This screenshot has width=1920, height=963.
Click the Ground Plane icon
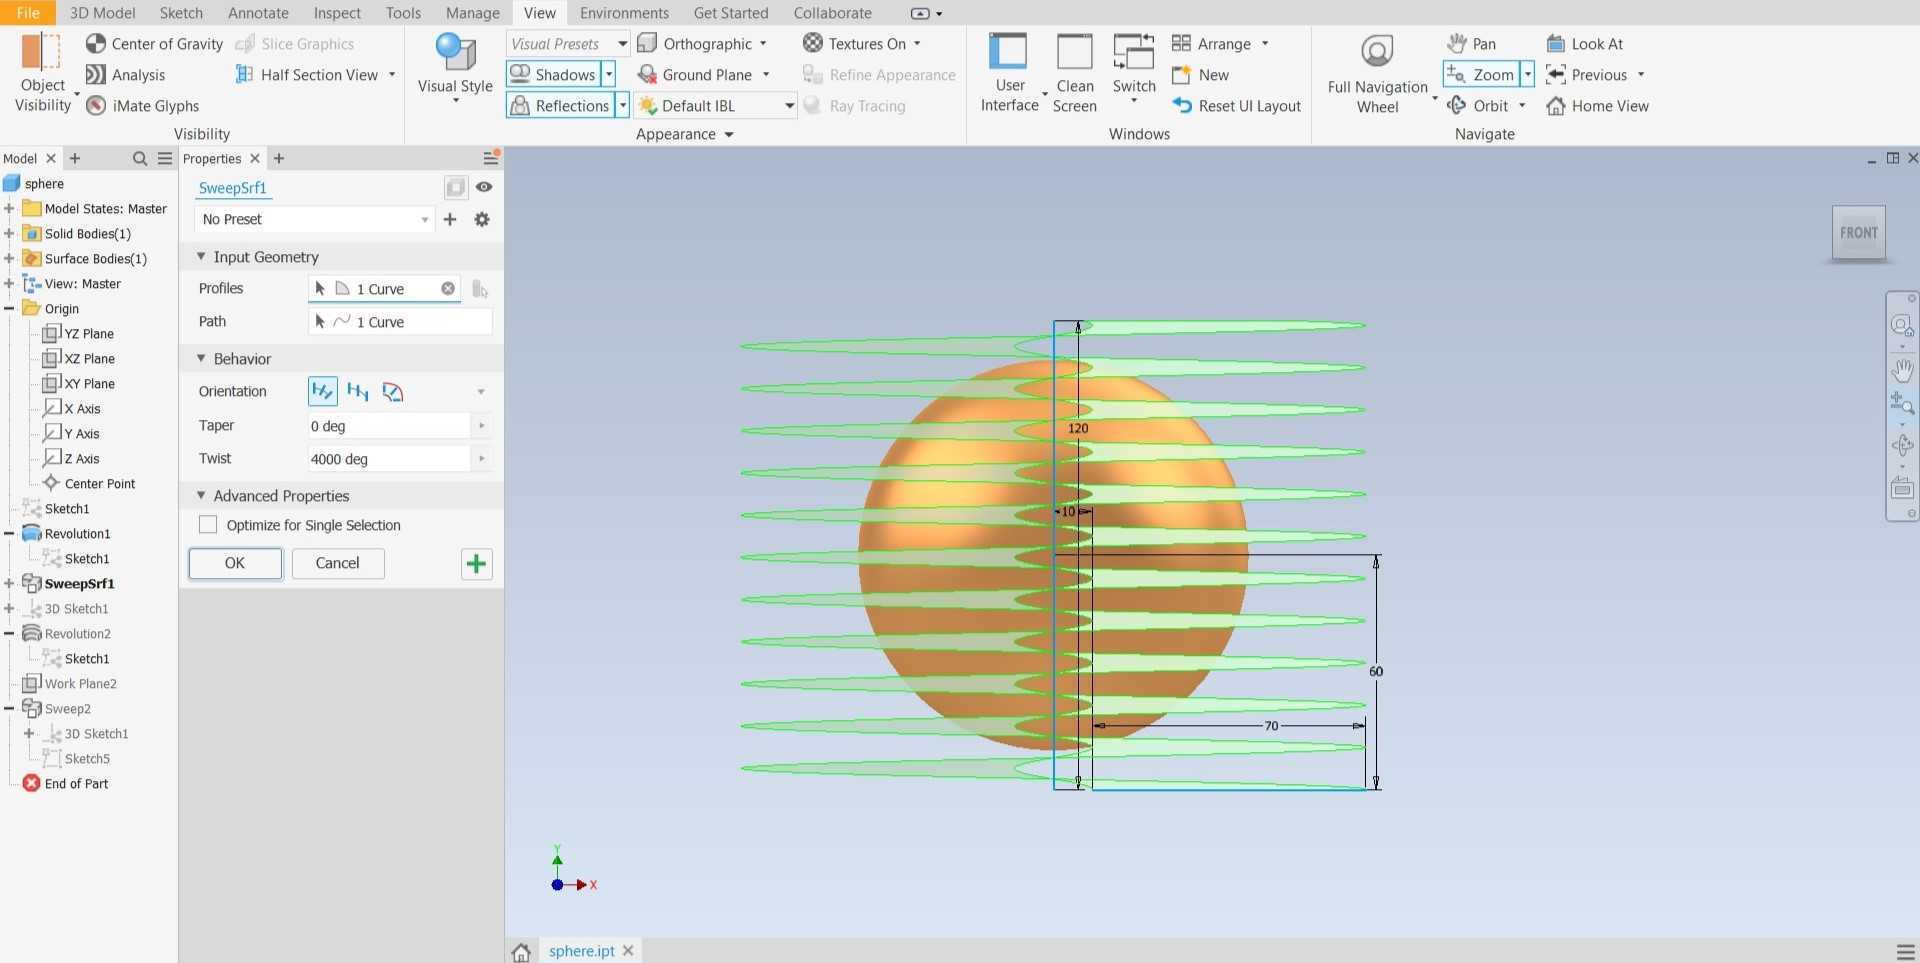[647, 75]
